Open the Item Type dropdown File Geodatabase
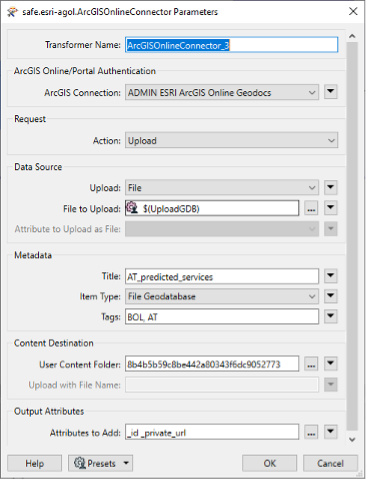Screen dimensions: 366x480 tap(222, 296)
